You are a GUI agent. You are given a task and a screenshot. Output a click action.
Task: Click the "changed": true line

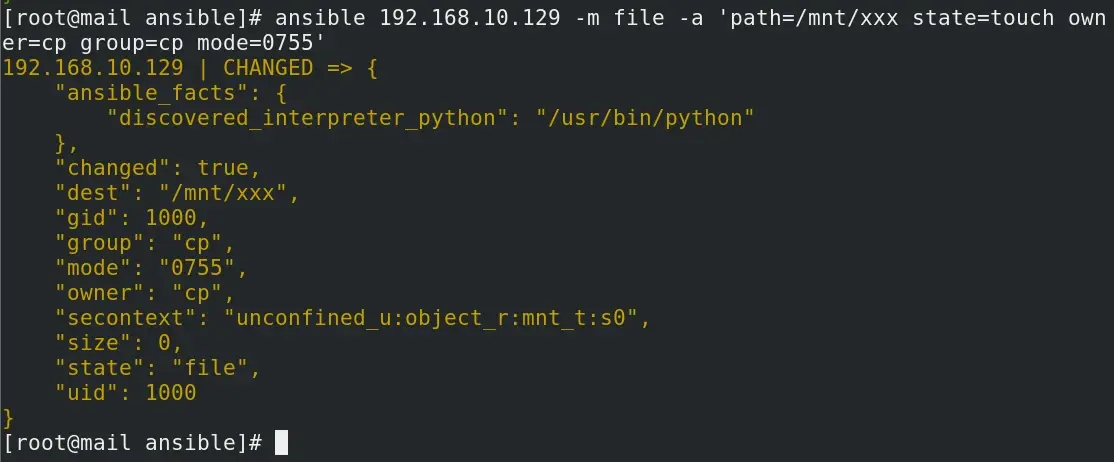tap(156, 168)
